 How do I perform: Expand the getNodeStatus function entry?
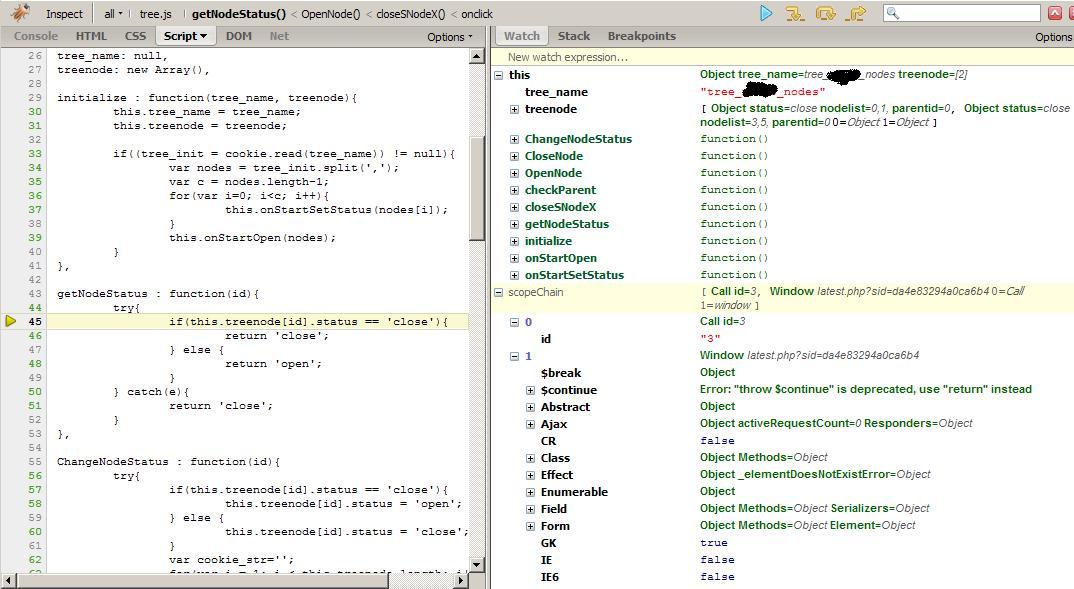pos(514,224)
